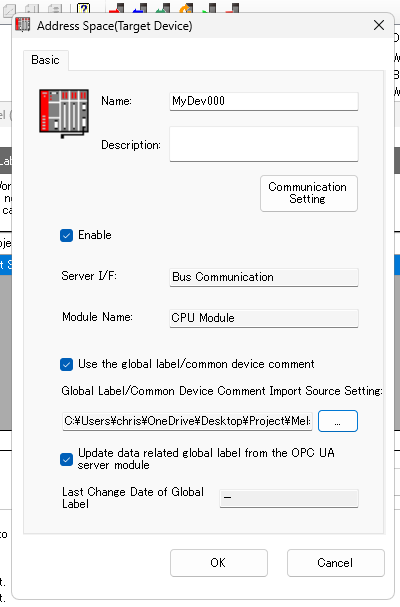
Task: Click the green arrow module toolbar icon
Action: [x=163, y=8]
